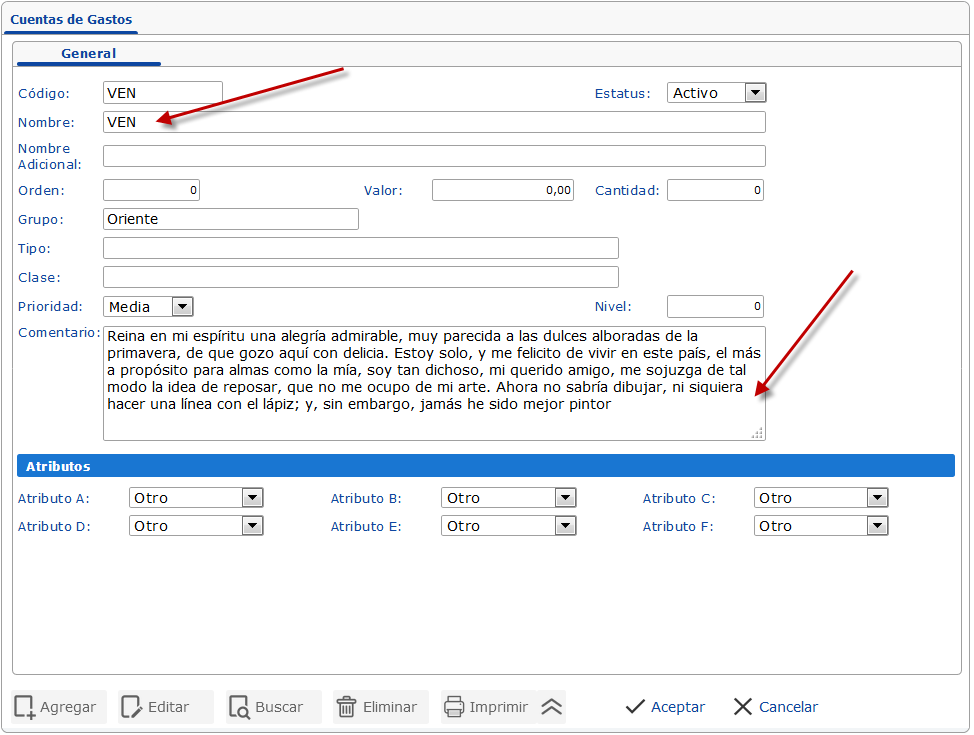Click the Editar pencil icon

132,707
